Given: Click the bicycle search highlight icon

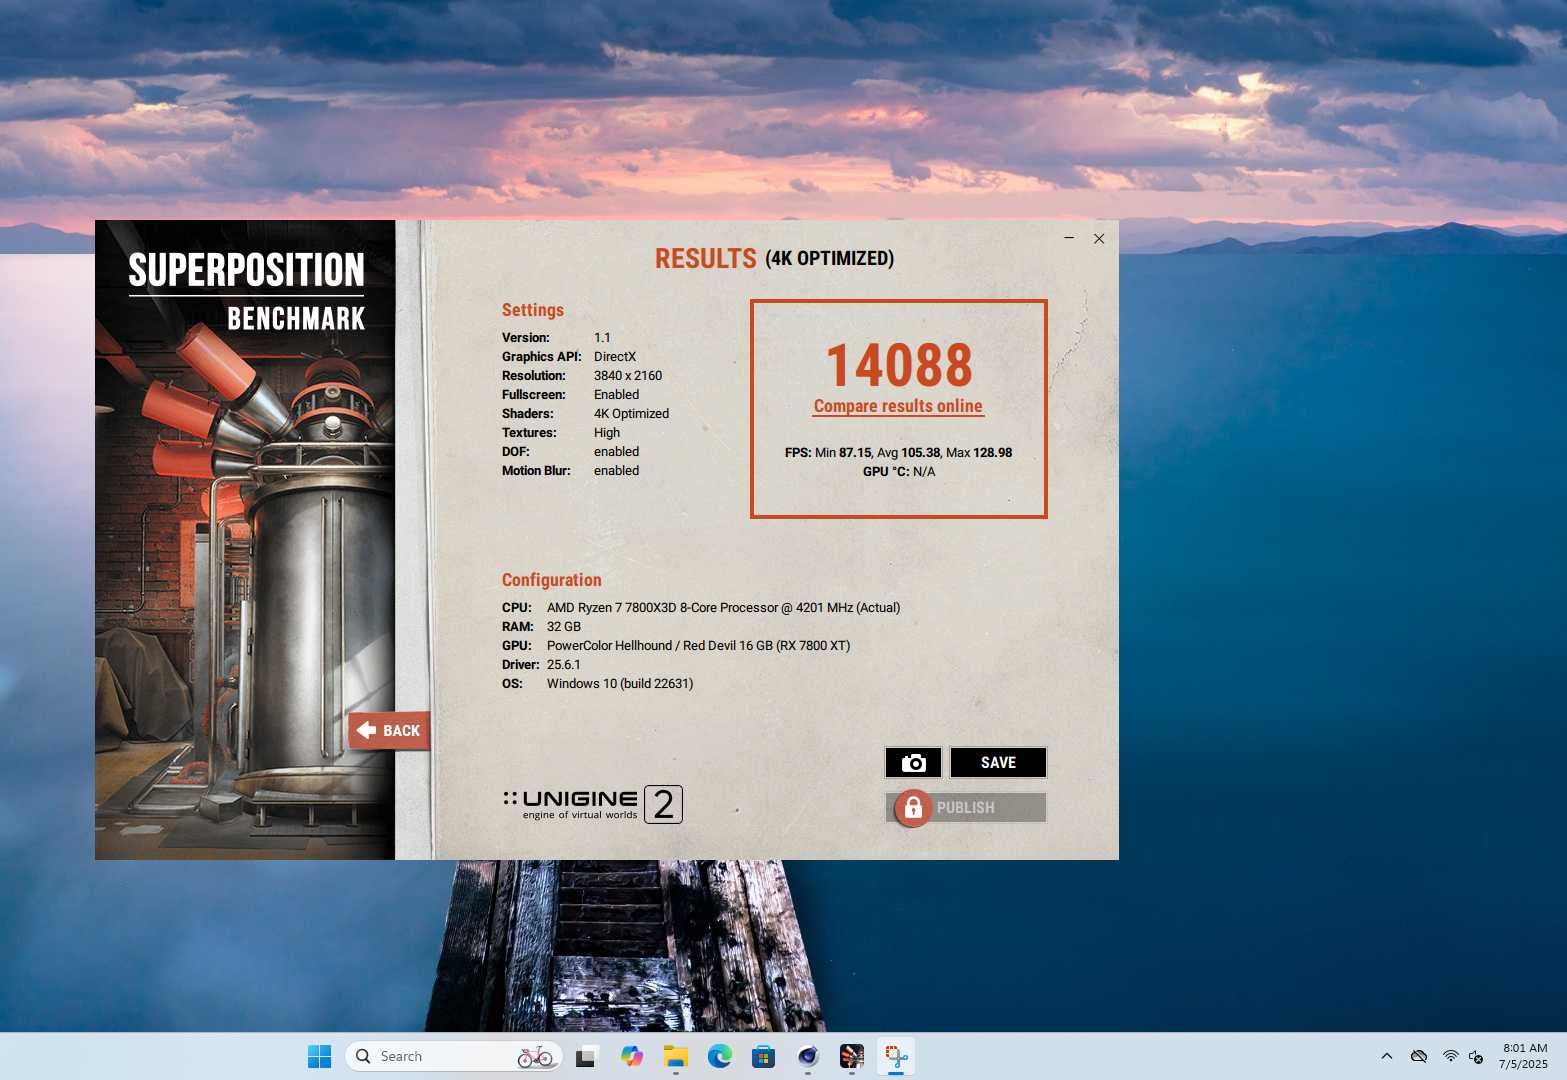Looking at the screenshot, I should (x=535, y=1056).
